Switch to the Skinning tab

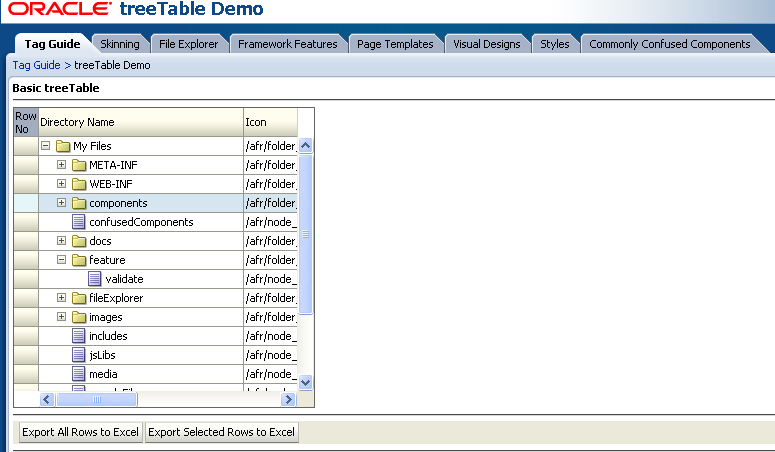120,44
